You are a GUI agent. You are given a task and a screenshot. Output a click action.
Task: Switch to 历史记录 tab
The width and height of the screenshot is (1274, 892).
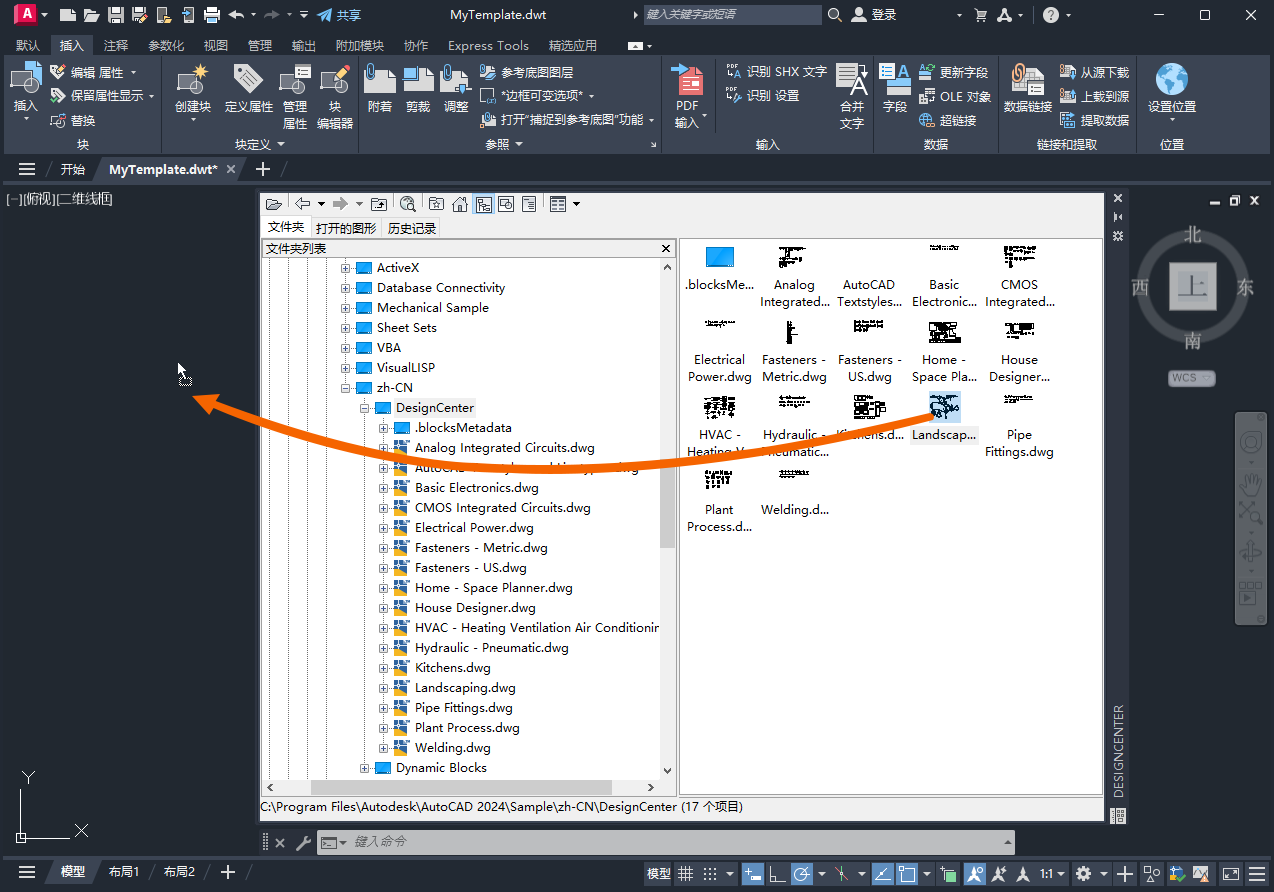[412, 228]
